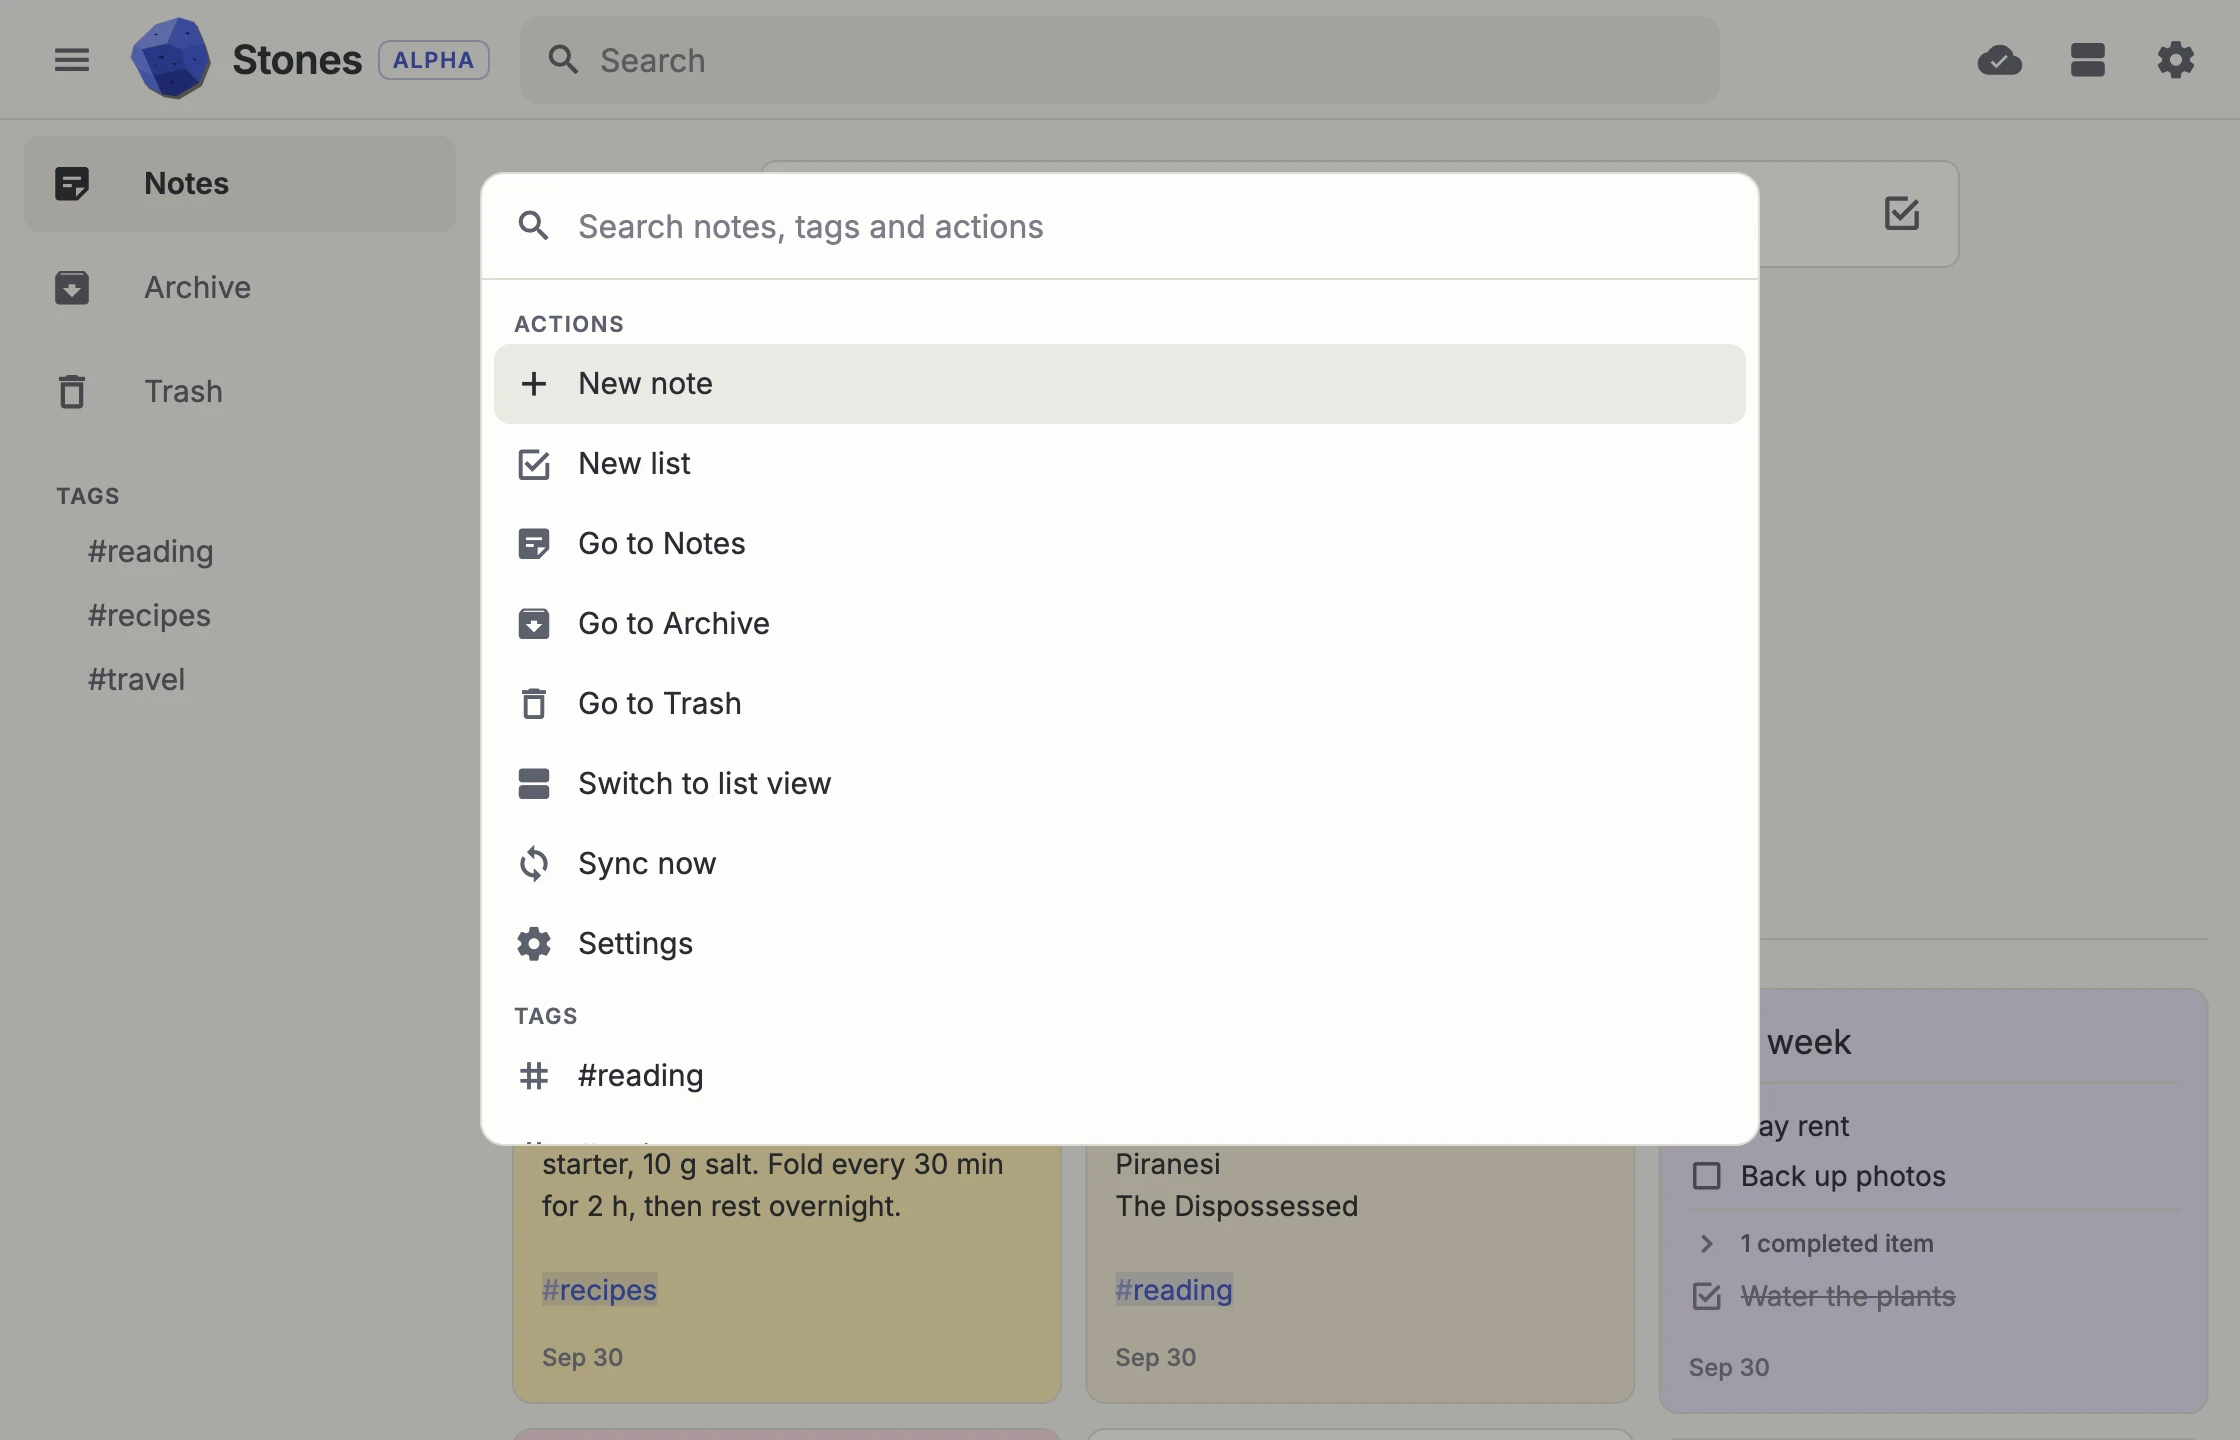Click the Back up photos text
The width and height of the screenshot is (2240, 1440).
click(1843, 1176)
